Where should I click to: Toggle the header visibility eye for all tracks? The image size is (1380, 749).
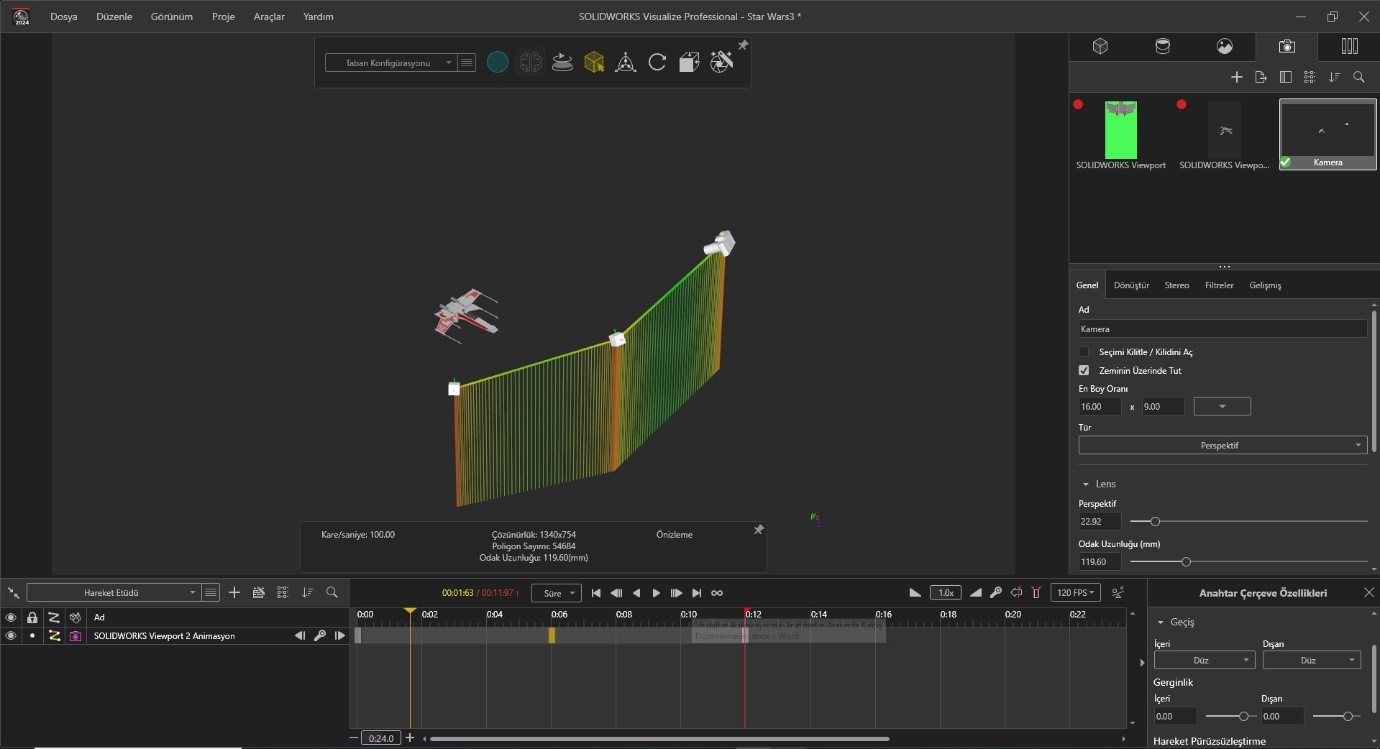(11, 617)
